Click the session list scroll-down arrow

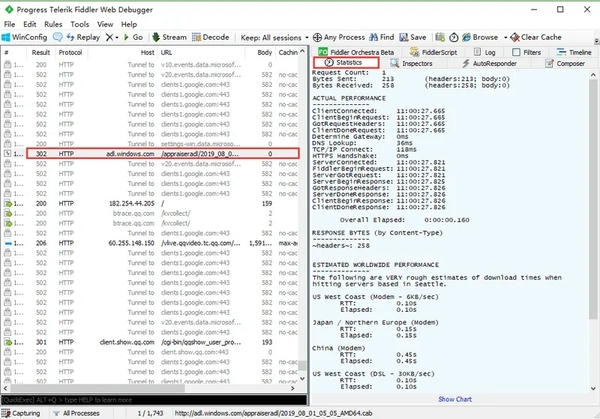[x=302, y=379]
